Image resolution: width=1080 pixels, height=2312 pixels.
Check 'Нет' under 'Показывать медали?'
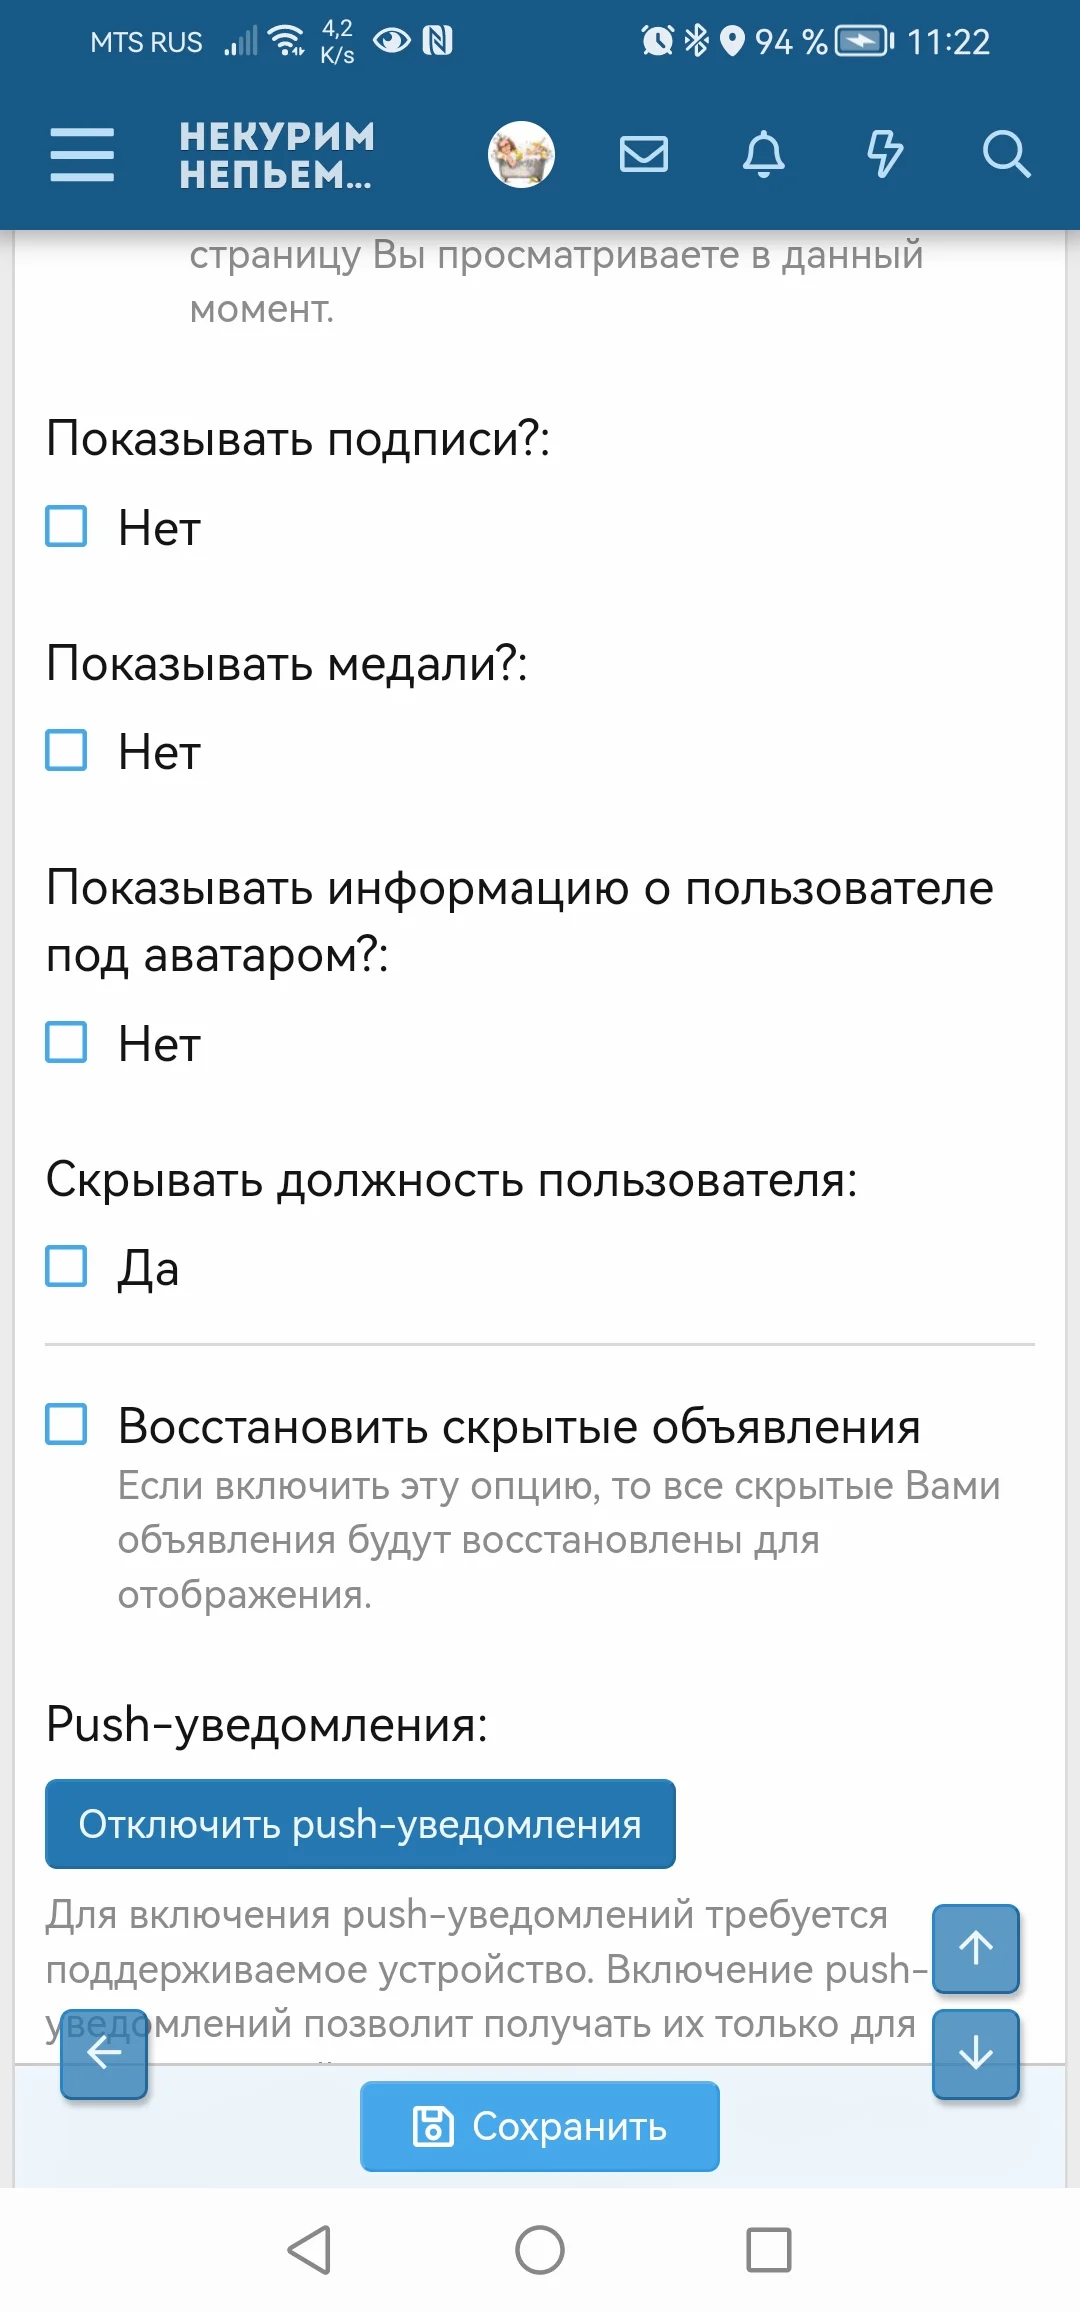point(66,752)
